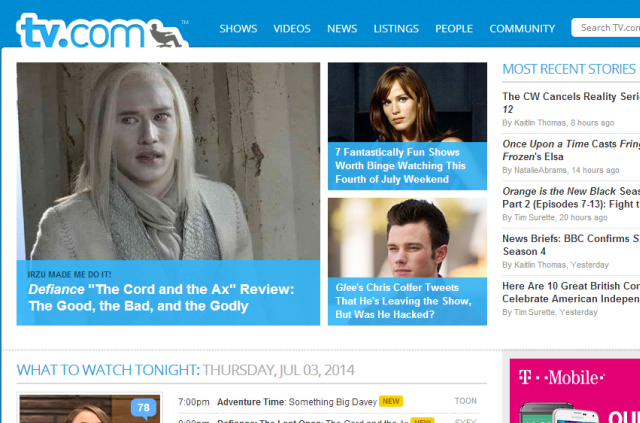Screen dimensions: 640x423
Task: Select LISTINGS in the navigation bar
Action: click(396, 29)
